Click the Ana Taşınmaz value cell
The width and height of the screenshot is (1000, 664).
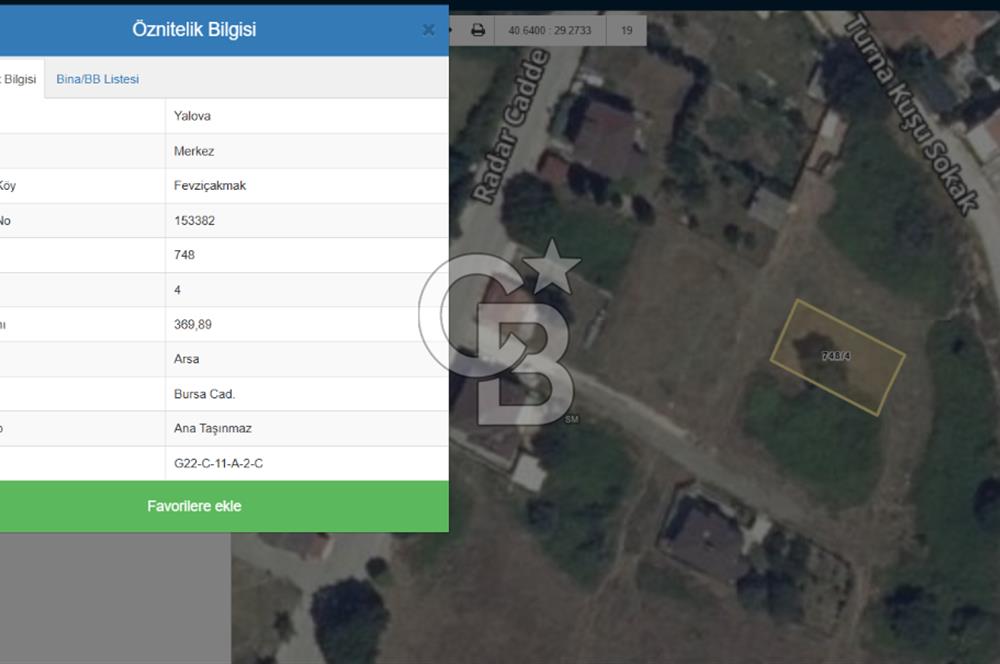point(213,429)
